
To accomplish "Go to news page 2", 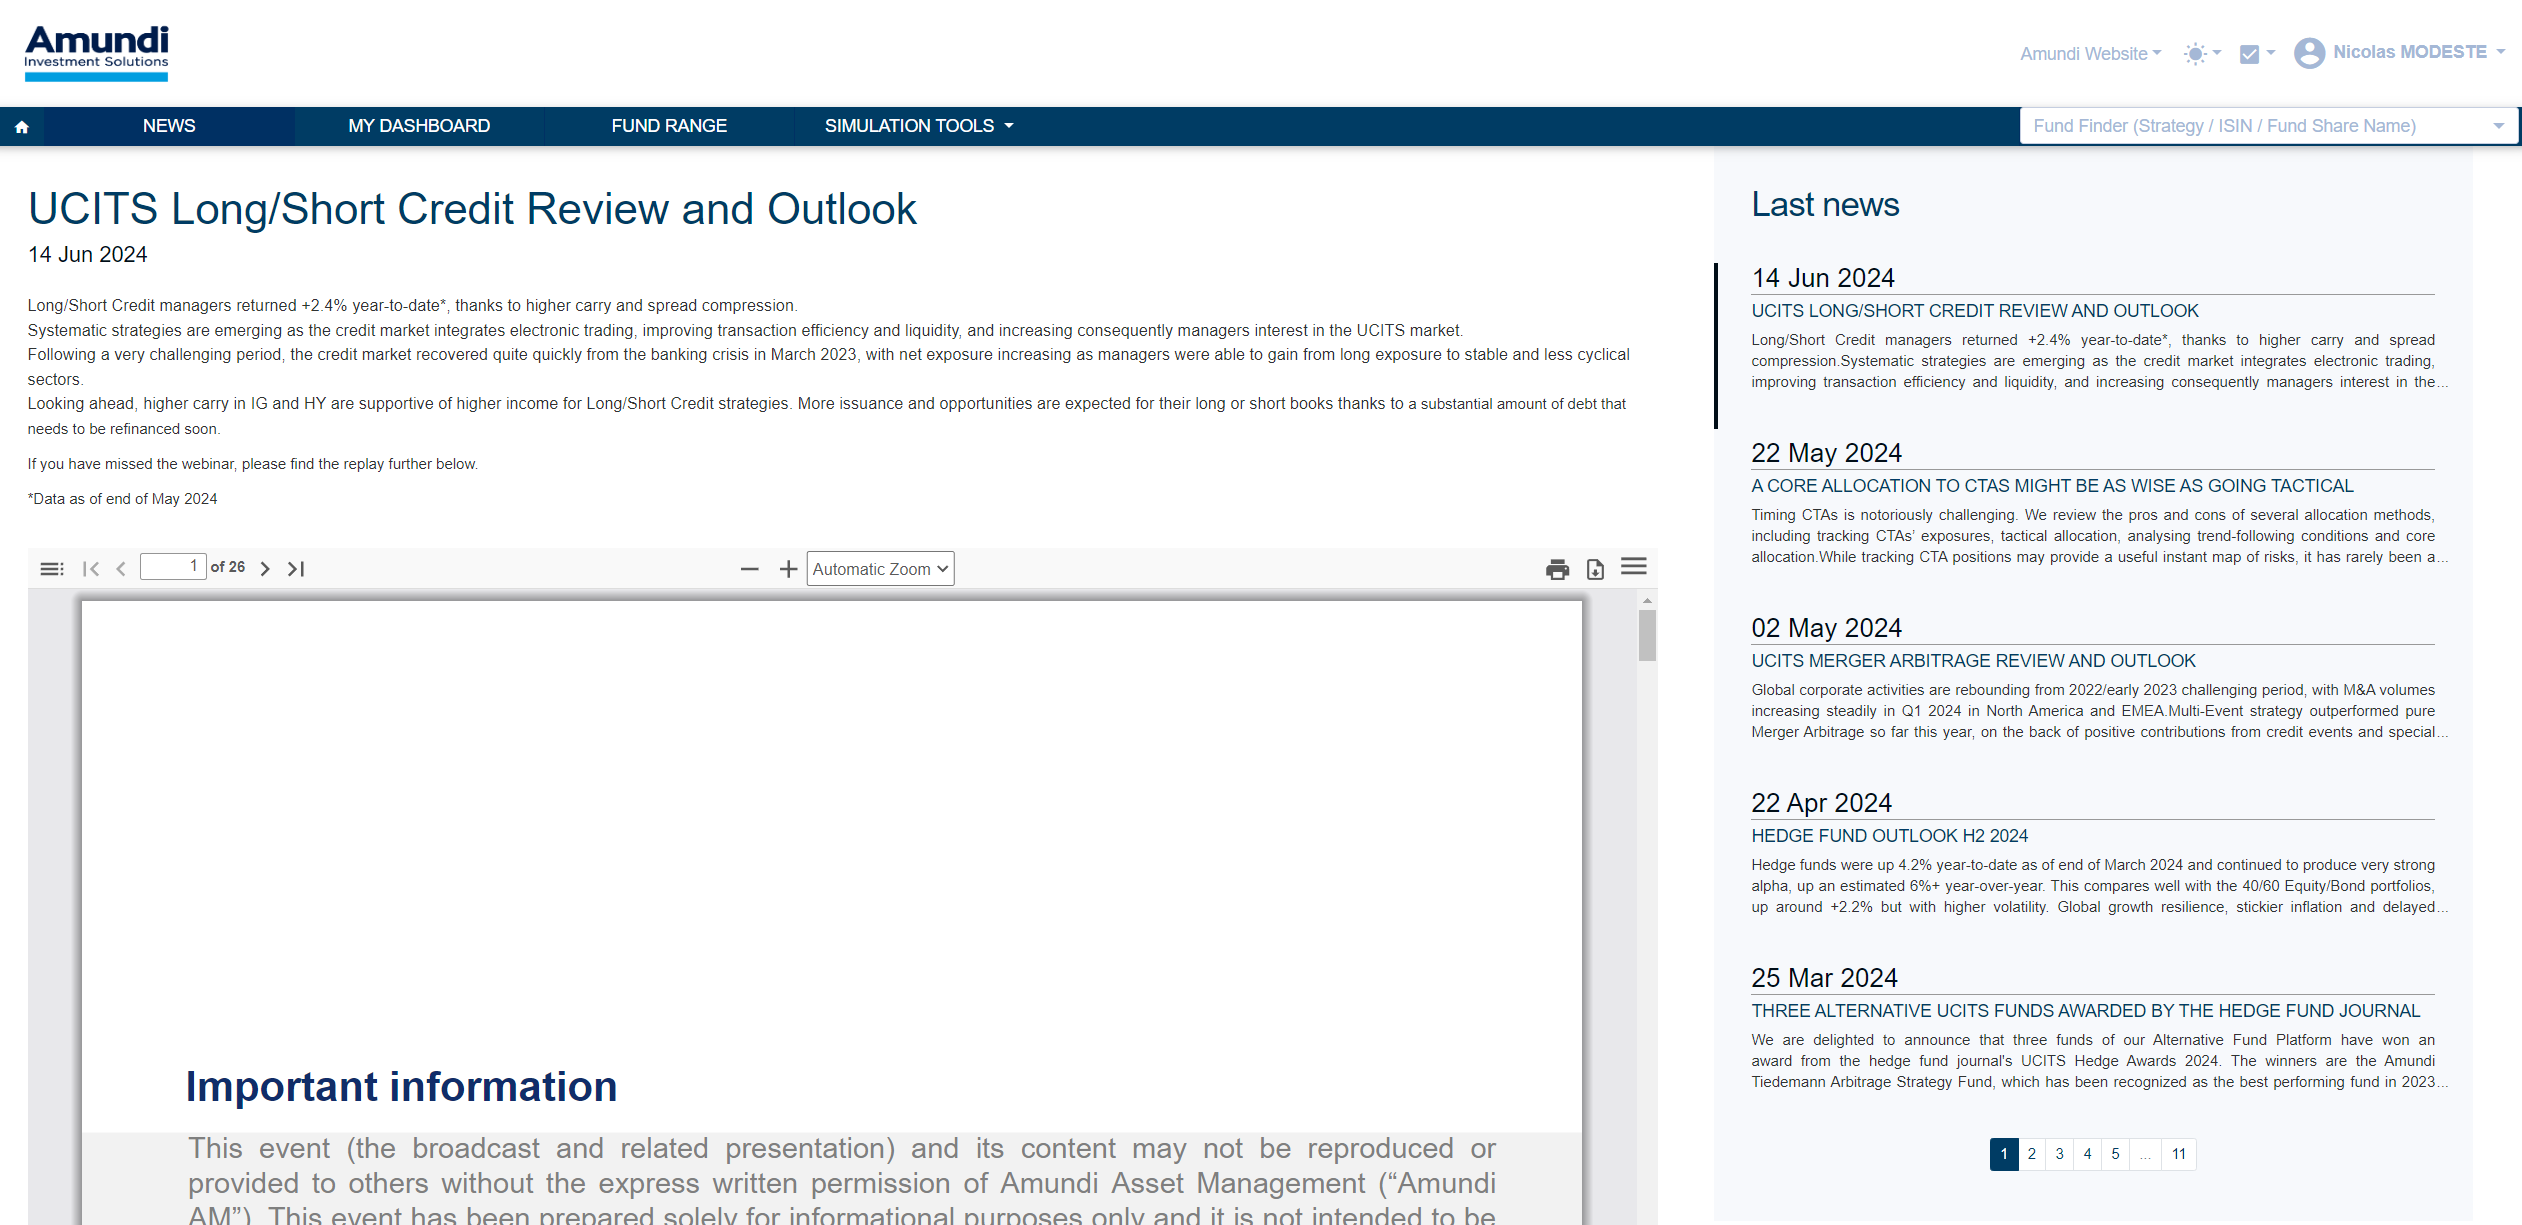I will [x=2031, y=1154].
